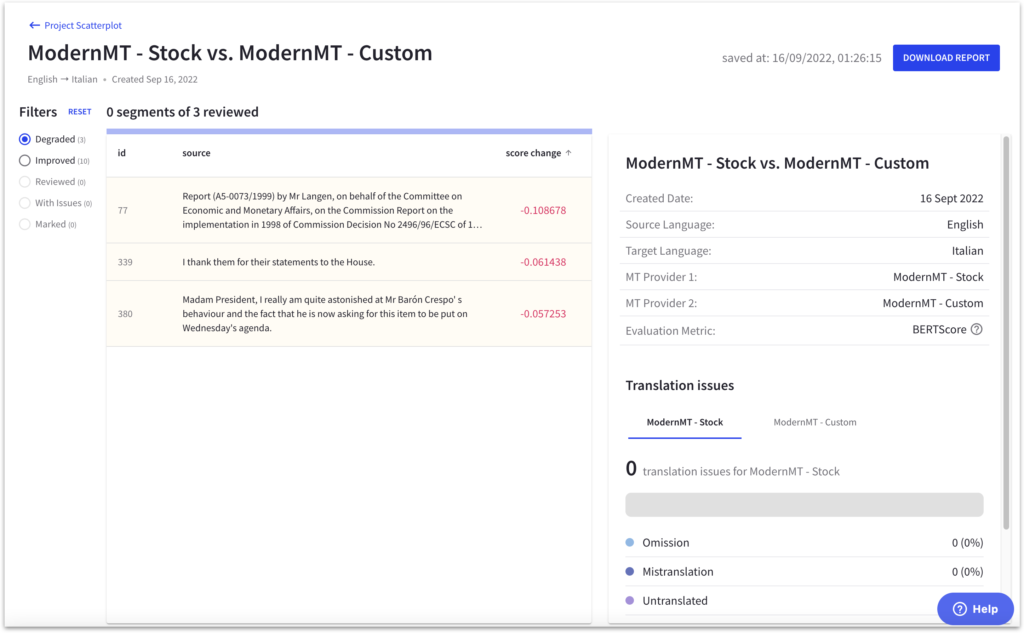Click the saved at timestamp text

[801, 58]
